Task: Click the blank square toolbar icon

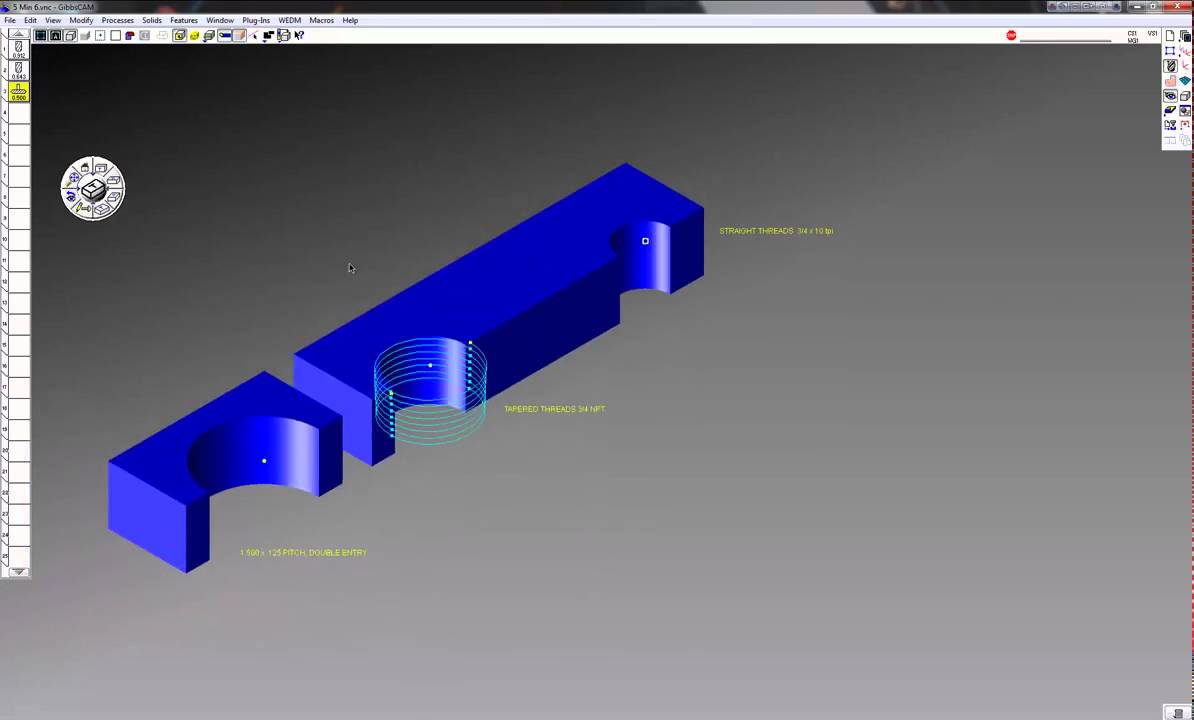Action: 116,35
